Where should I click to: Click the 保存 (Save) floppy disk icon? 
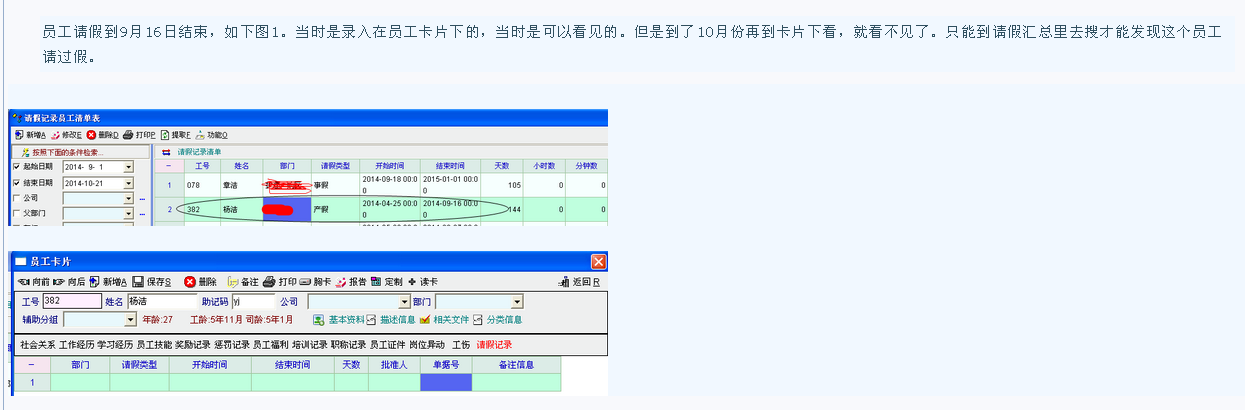click(x=138, y=282)
